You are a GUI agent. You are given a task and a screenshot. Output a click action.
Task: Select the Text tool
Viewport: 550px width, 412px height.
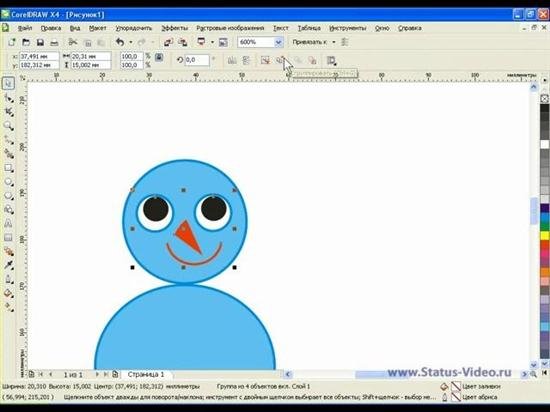coord(9,223)
